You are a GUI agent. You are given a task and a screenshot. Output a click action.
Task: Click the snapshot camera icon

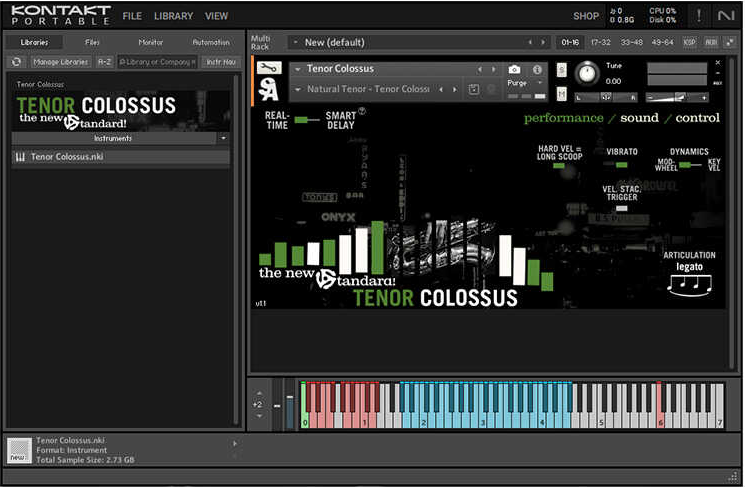click(x=514, y=69)
